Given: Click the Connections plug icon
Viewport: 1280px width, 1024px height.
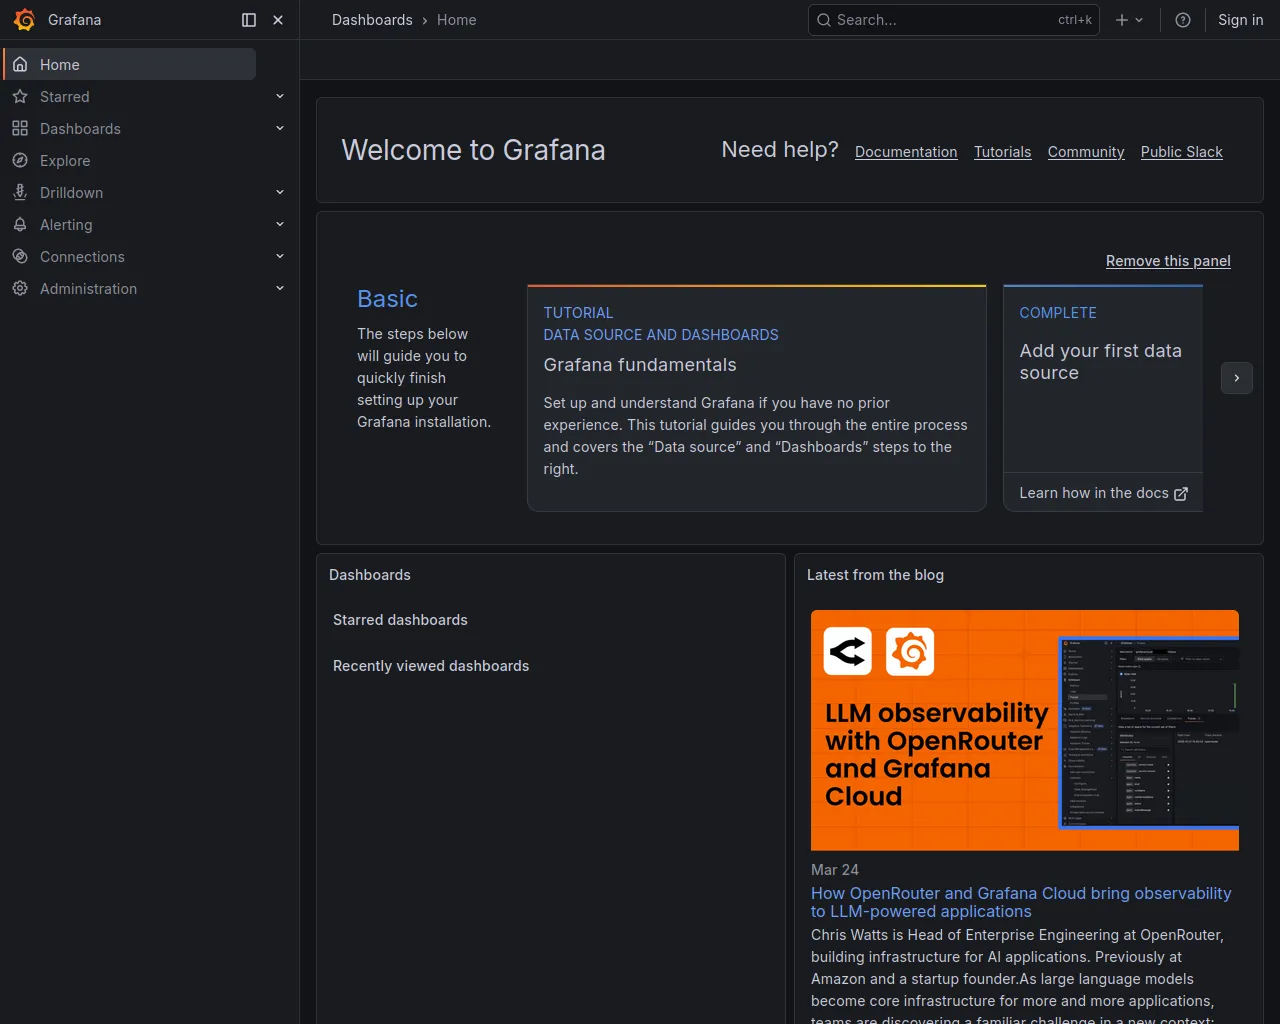Looking at the screenshot, I should tap(20, 256).
